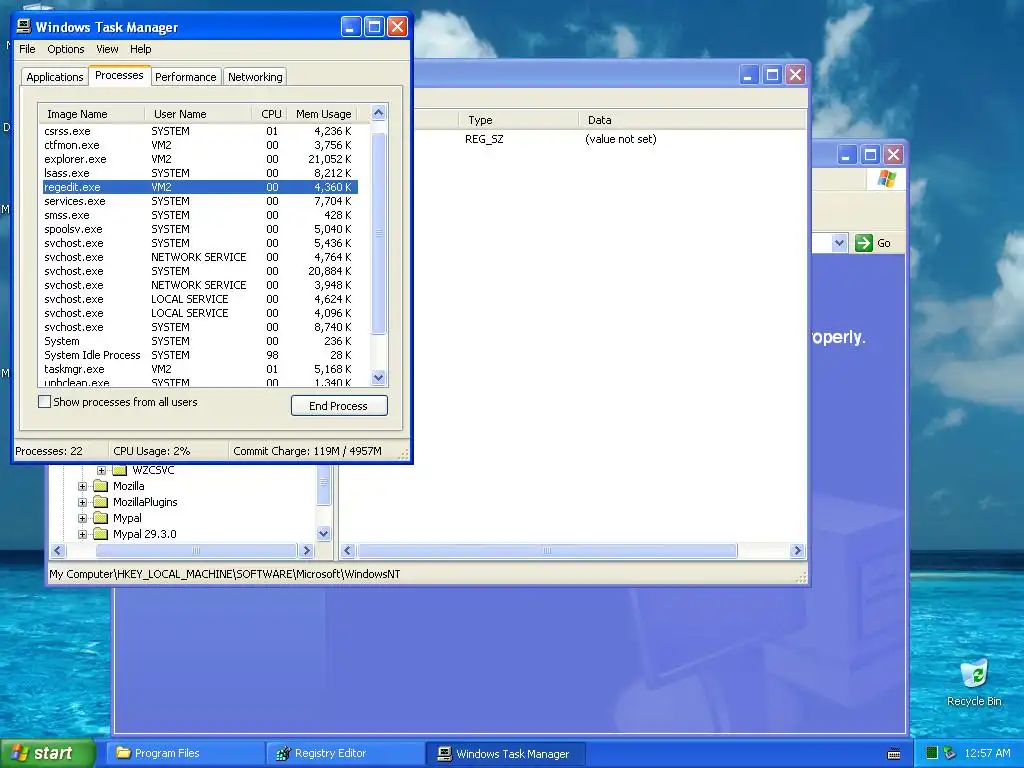Sort processes by Image Name column
The image size is (1024, 768).
point(91,114)
